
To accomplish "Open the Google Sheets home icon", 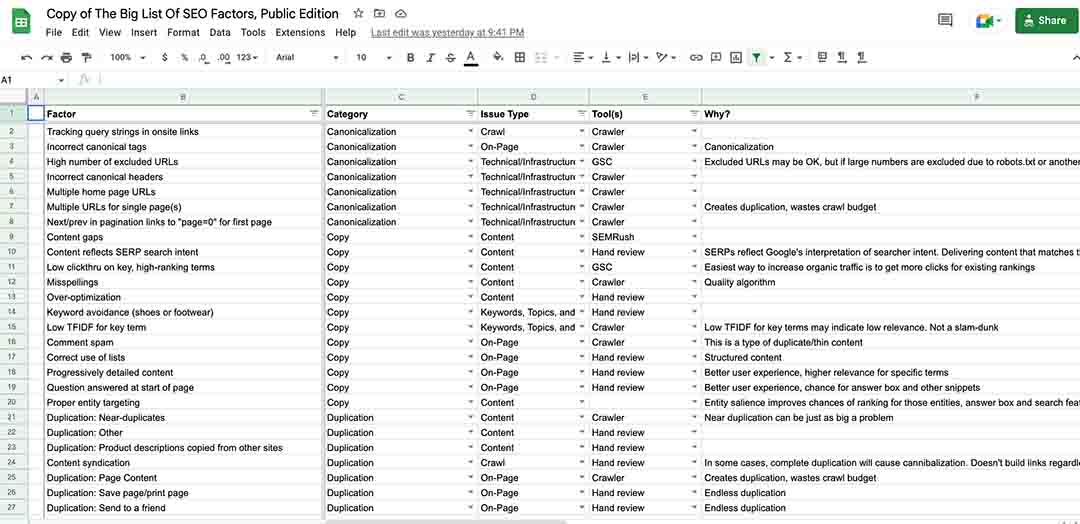I will pos(21,22).
